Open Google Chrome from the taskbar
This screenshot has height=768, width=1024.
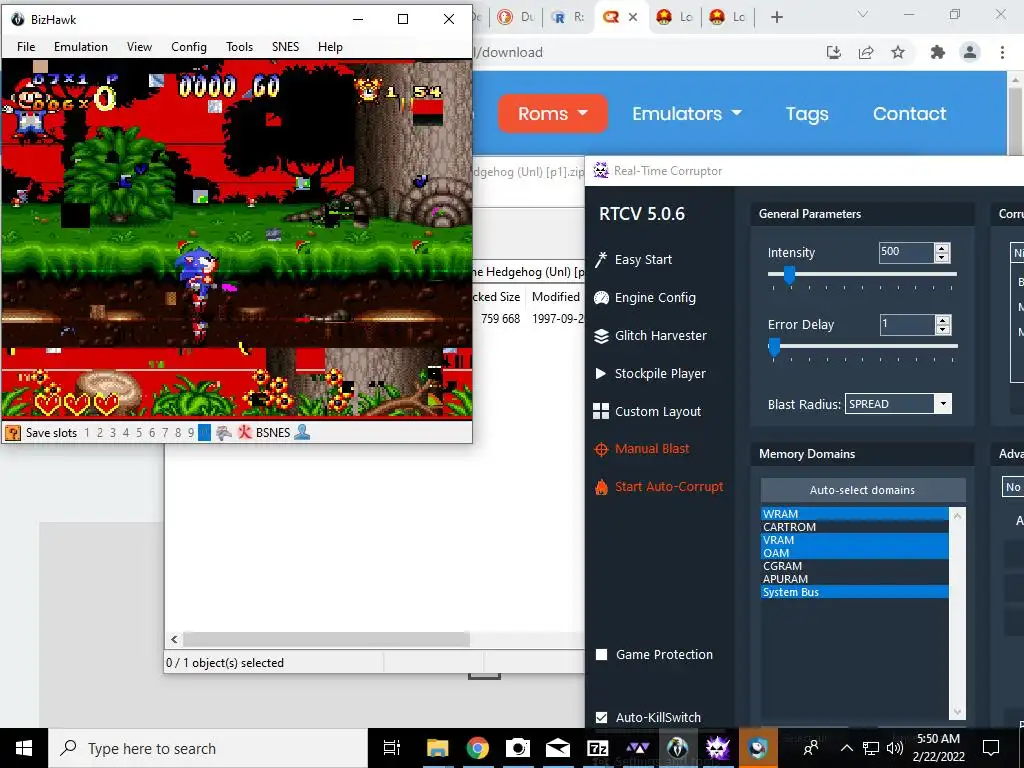pos(478,748)
